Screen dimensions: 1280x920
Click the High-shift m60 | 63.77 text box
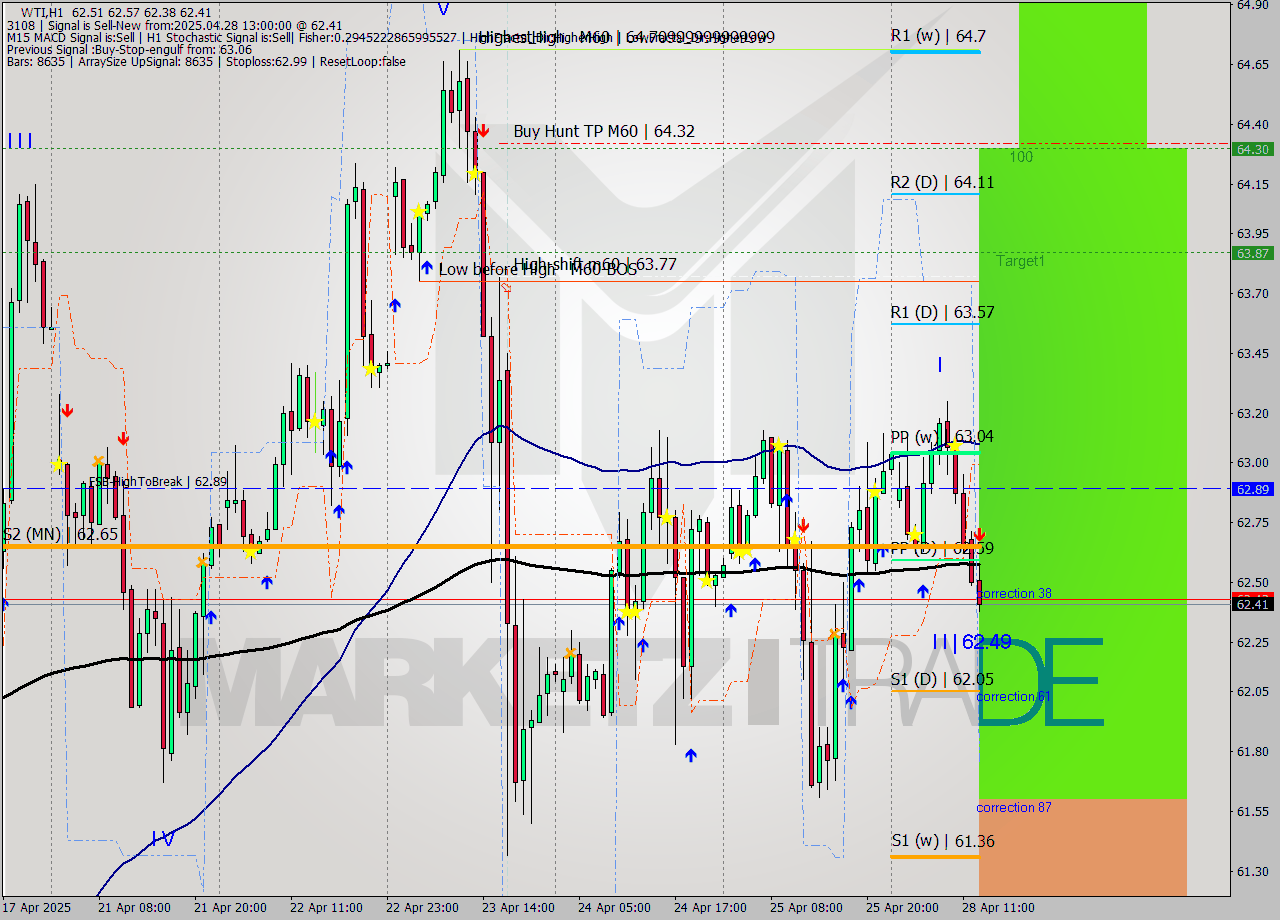[596, 266]
